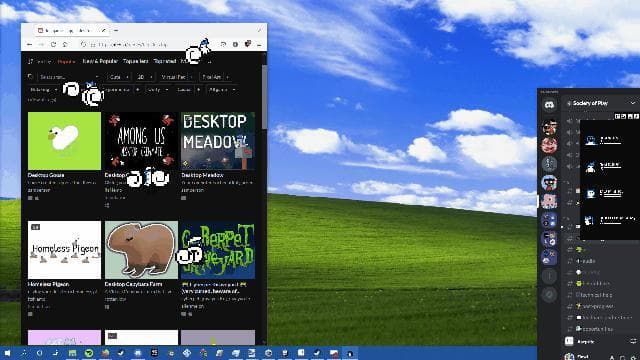Click the Discord add server plus icon
The width and height of the screenshot is (640, 360).
[x=549, y=276]
